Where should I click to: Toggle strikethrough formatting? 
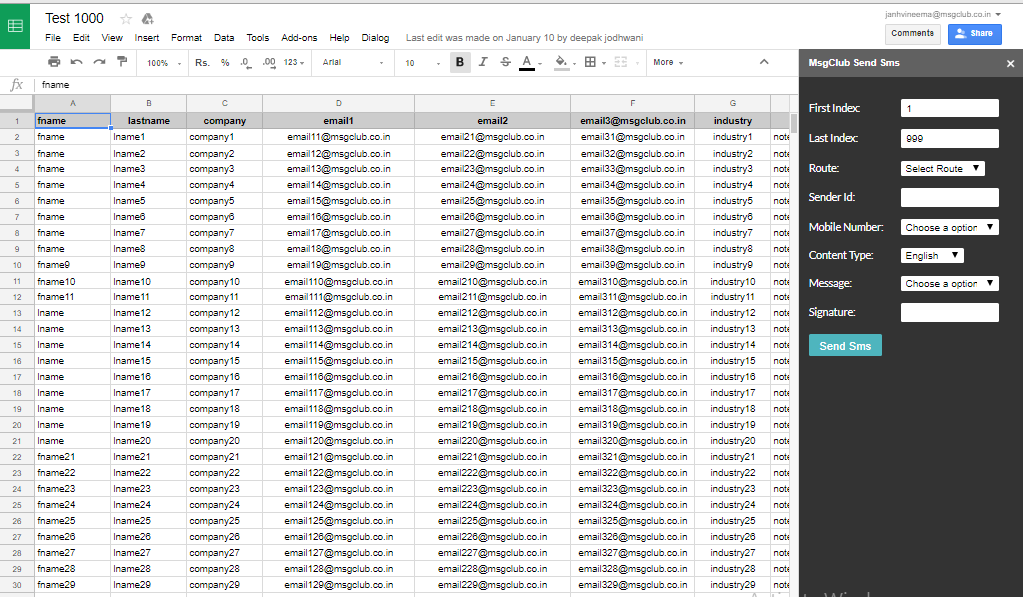(506, 62)
